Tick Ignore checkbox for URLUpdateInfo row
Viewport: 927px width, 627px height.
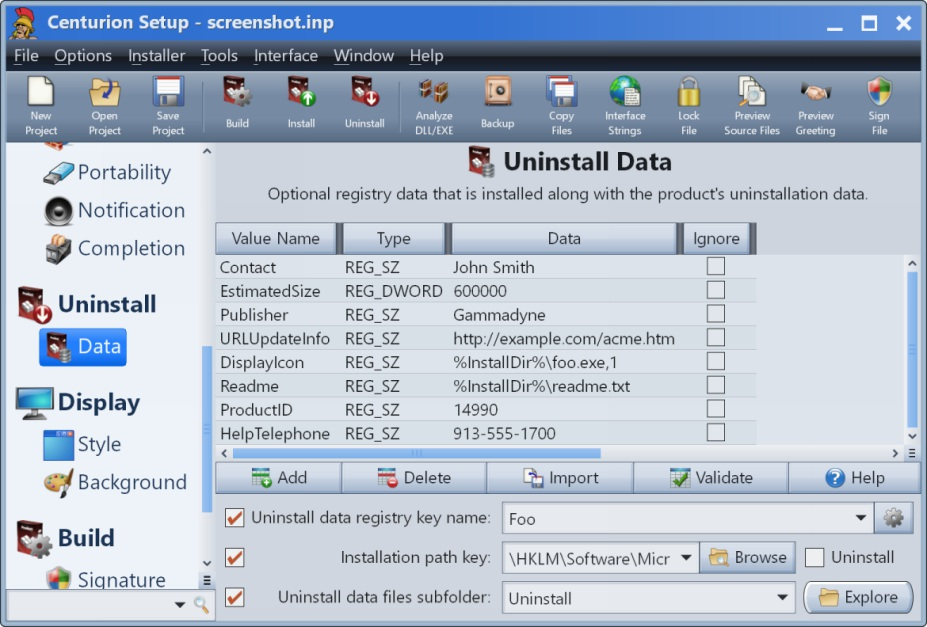click(x=716, y=337)
